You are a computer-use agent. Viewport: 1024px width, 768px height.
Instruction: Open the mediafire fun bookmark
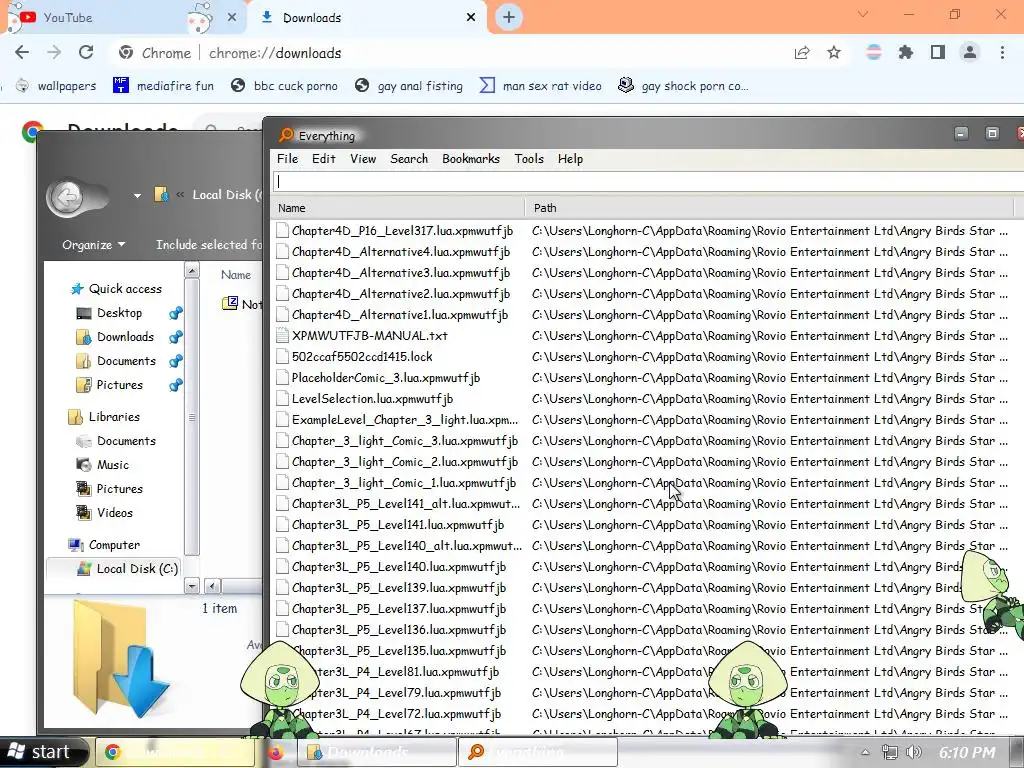point(163,86)
